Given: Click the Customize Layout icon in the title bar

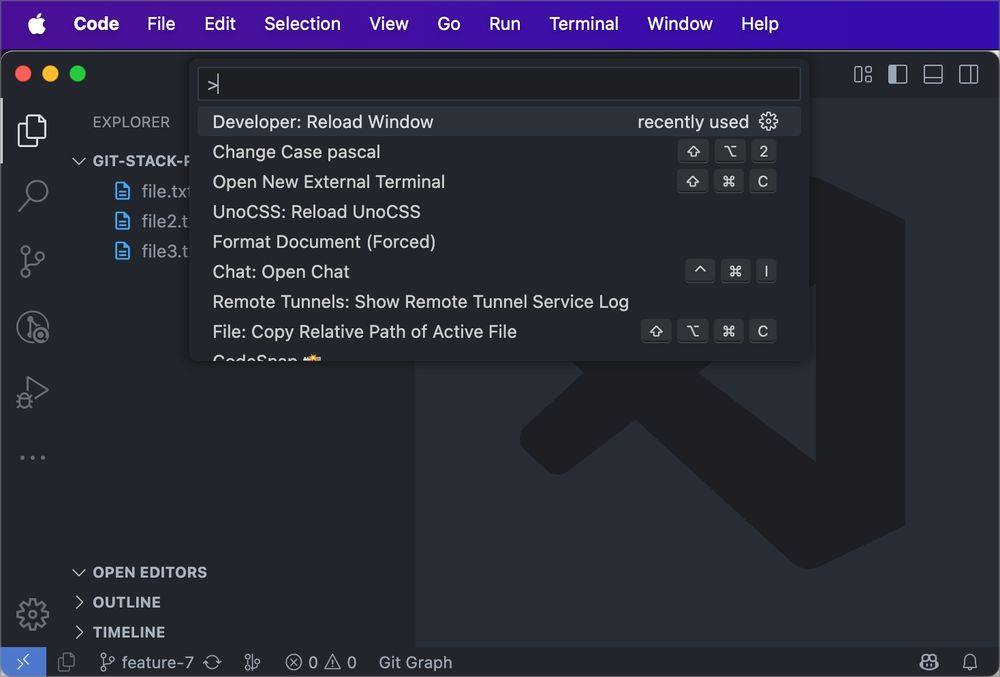Looking at the screenshot, I should pos(863,75).
